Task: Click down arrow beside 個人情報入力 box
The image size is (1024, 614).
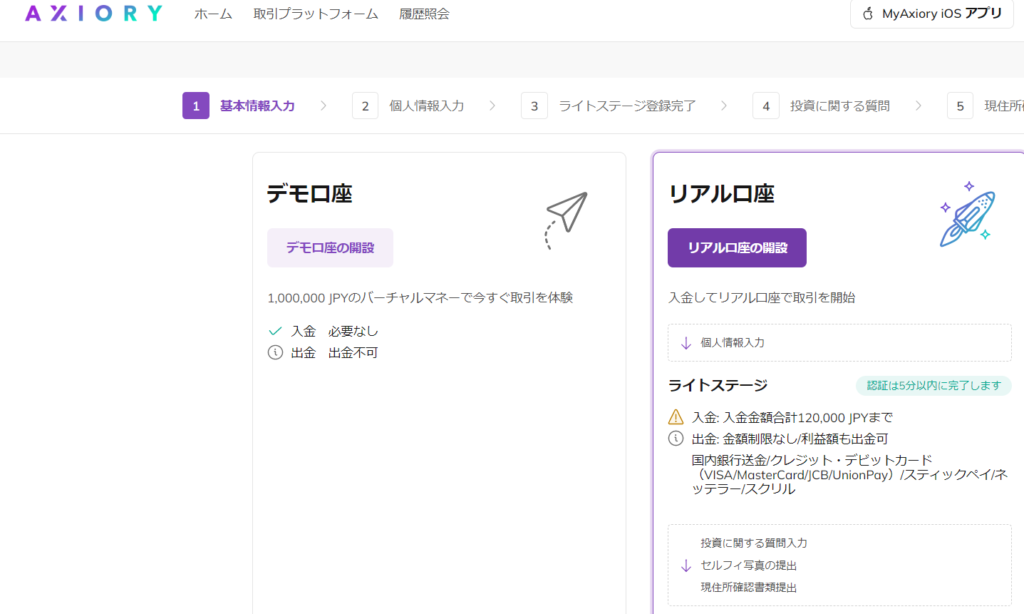Action: click(686, 343)
